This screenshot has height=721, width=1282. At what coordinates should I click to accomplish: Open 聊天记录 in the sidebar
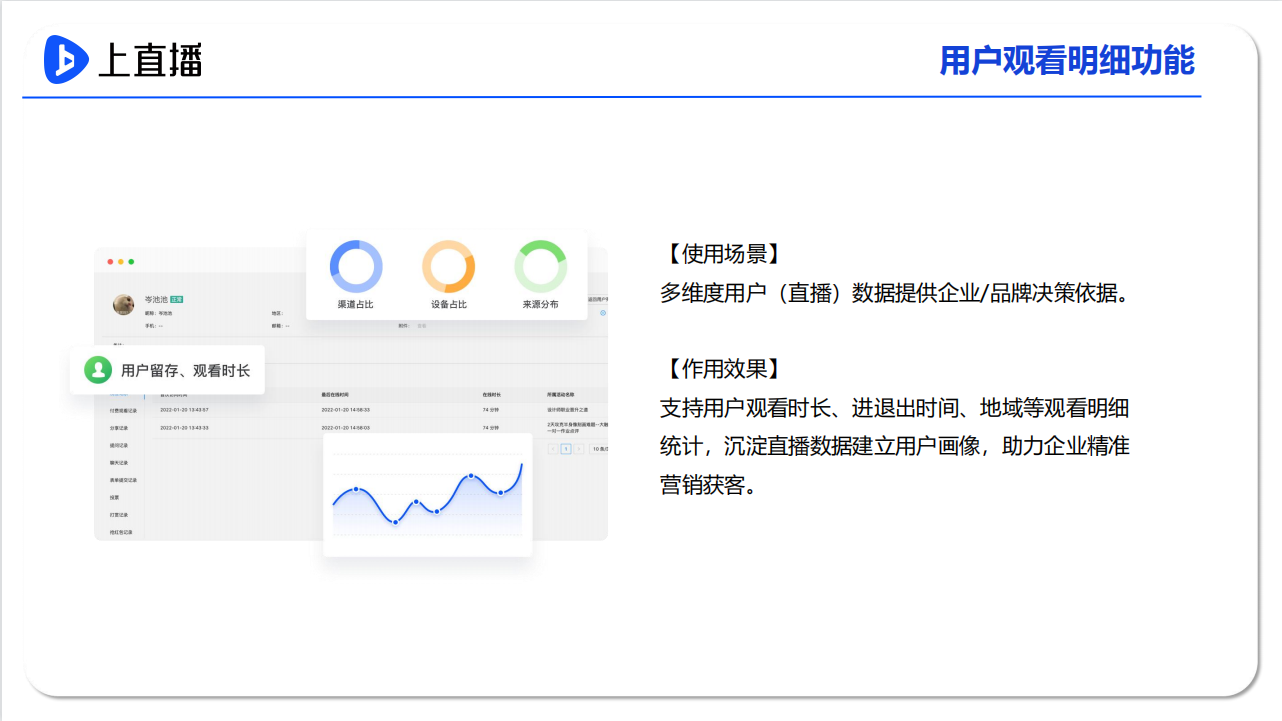click(x=119, y=463)
